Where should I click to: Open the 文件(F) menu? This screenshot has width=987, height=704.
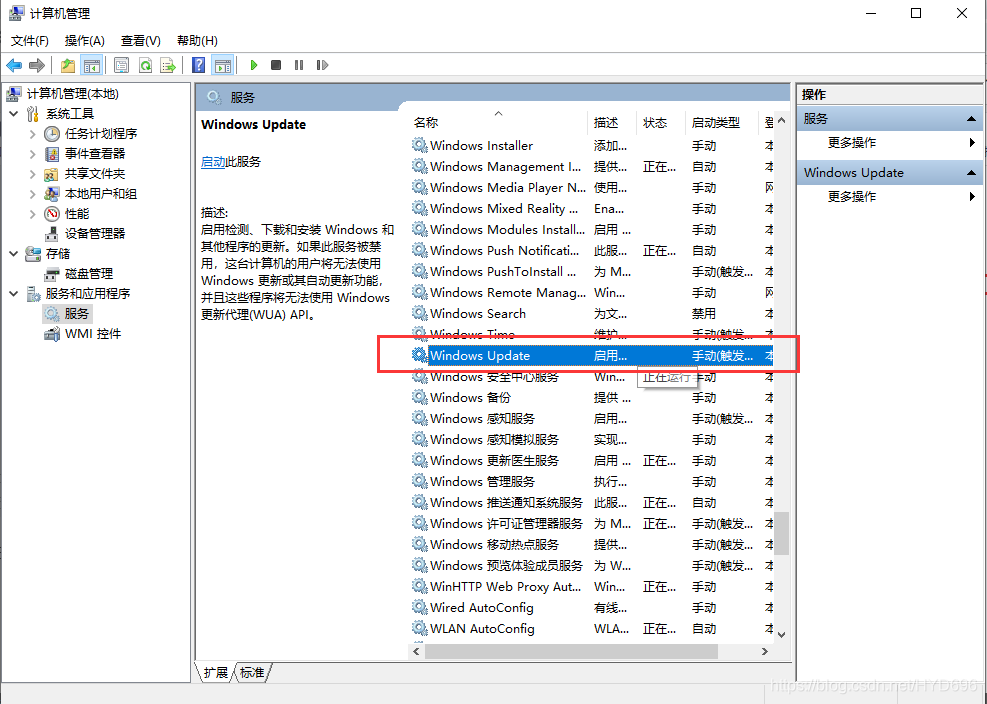pos(30,41)
